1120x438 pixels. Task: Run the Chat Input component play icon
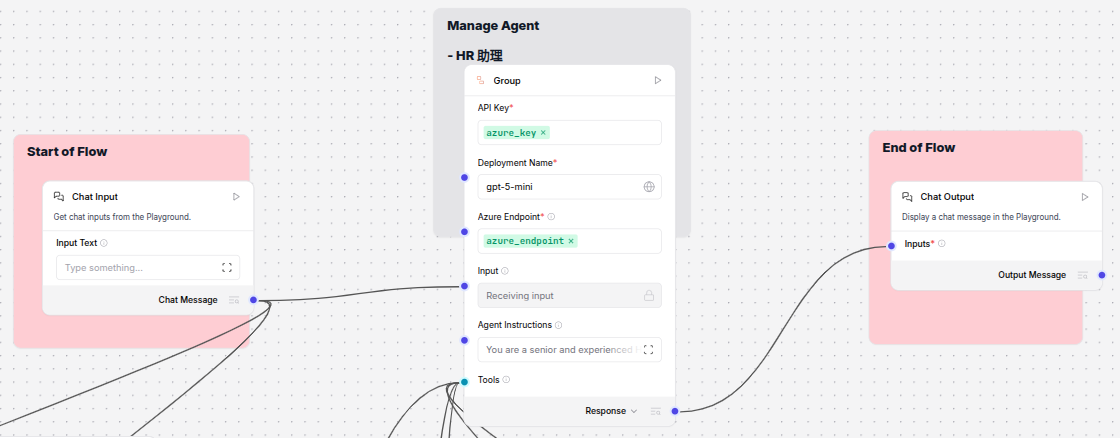(236, 196)
